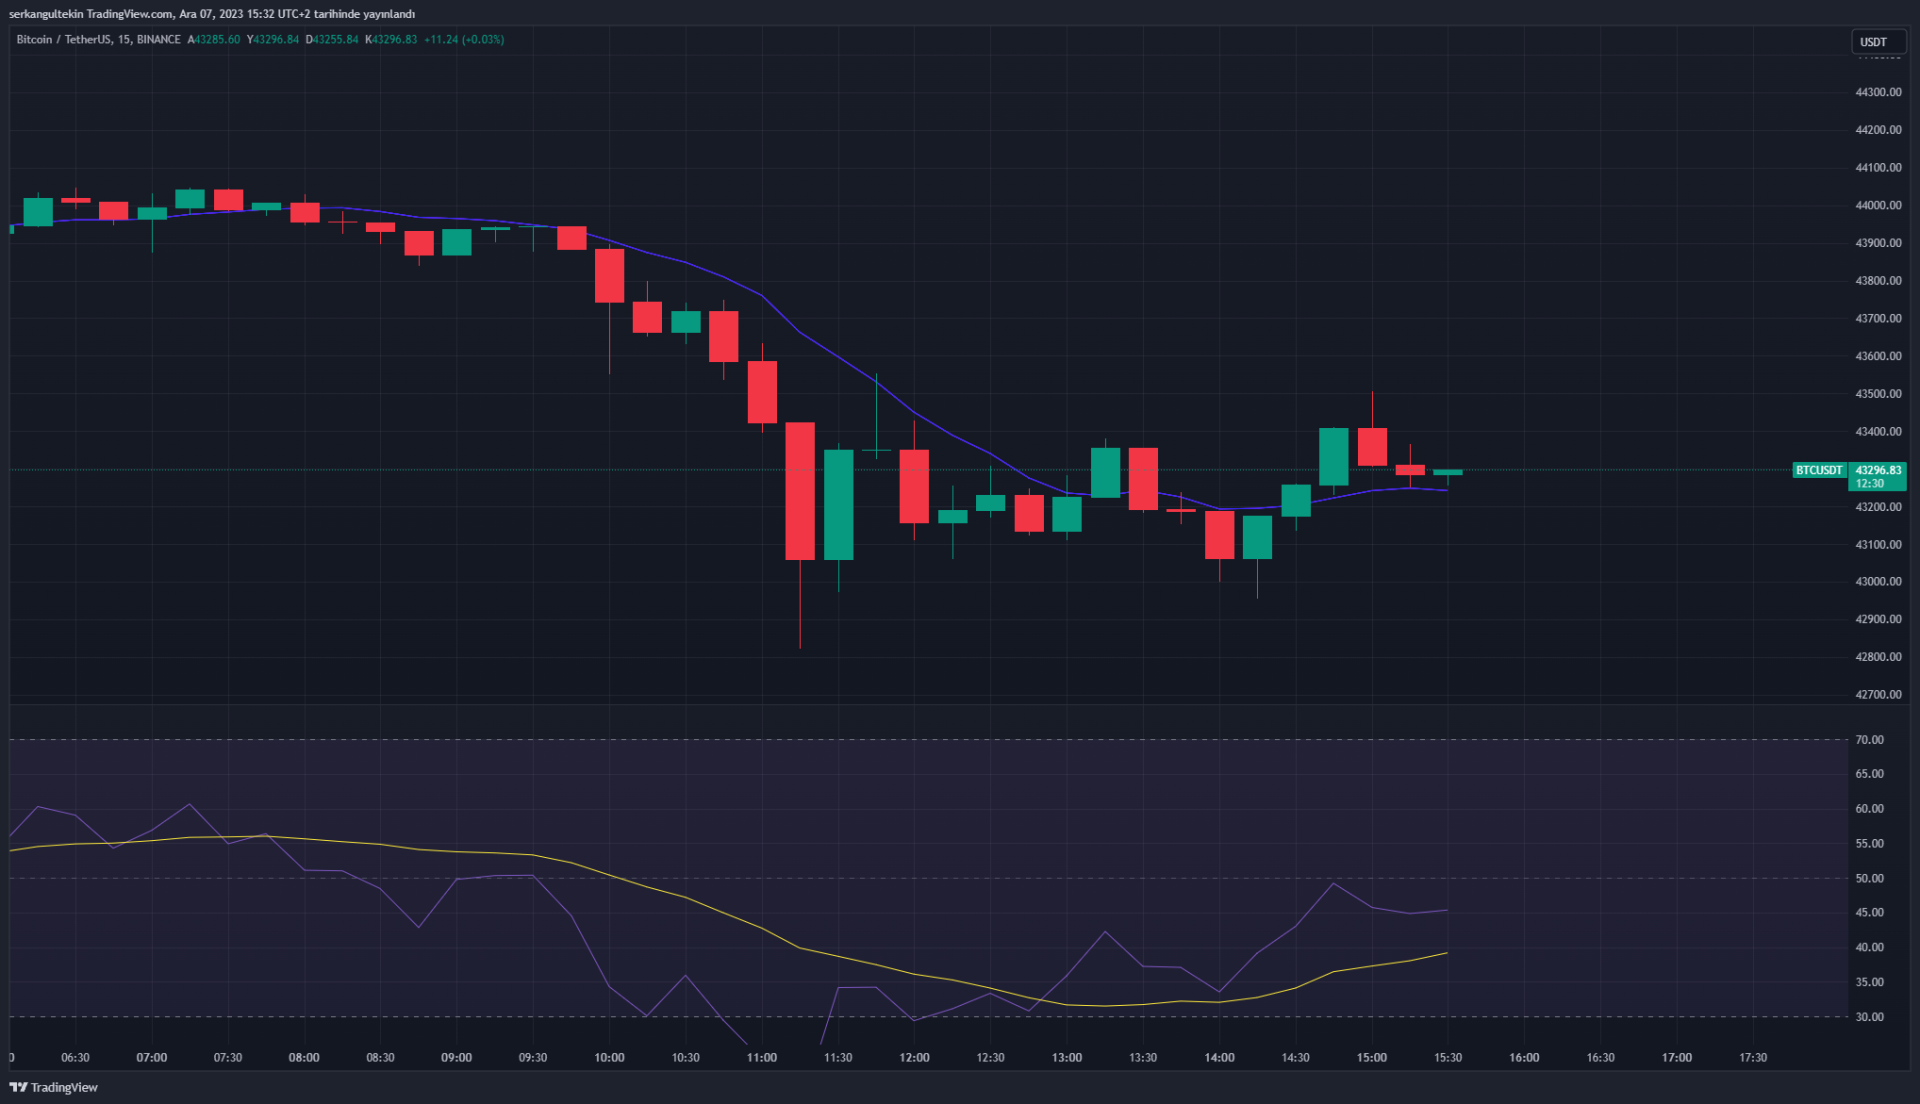Image resolution: width=1920 pixels, height=1104 pixels.
Task: Click the +11.24 (+0.03%) change text
Action: [x=464, y=40]
